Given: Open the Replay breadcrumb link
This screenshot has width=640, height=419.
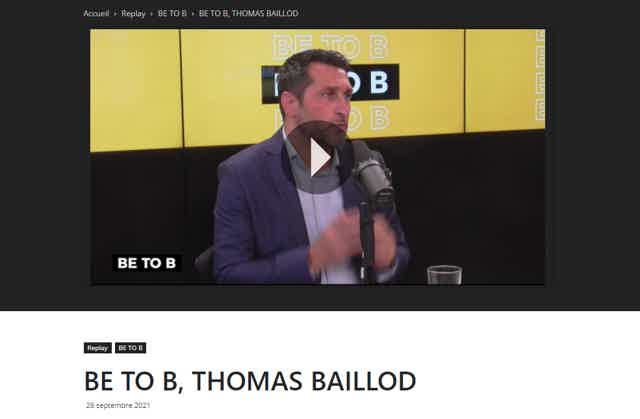Looking at the screenshot, I should pyautogui.click(x=133, y=13).
